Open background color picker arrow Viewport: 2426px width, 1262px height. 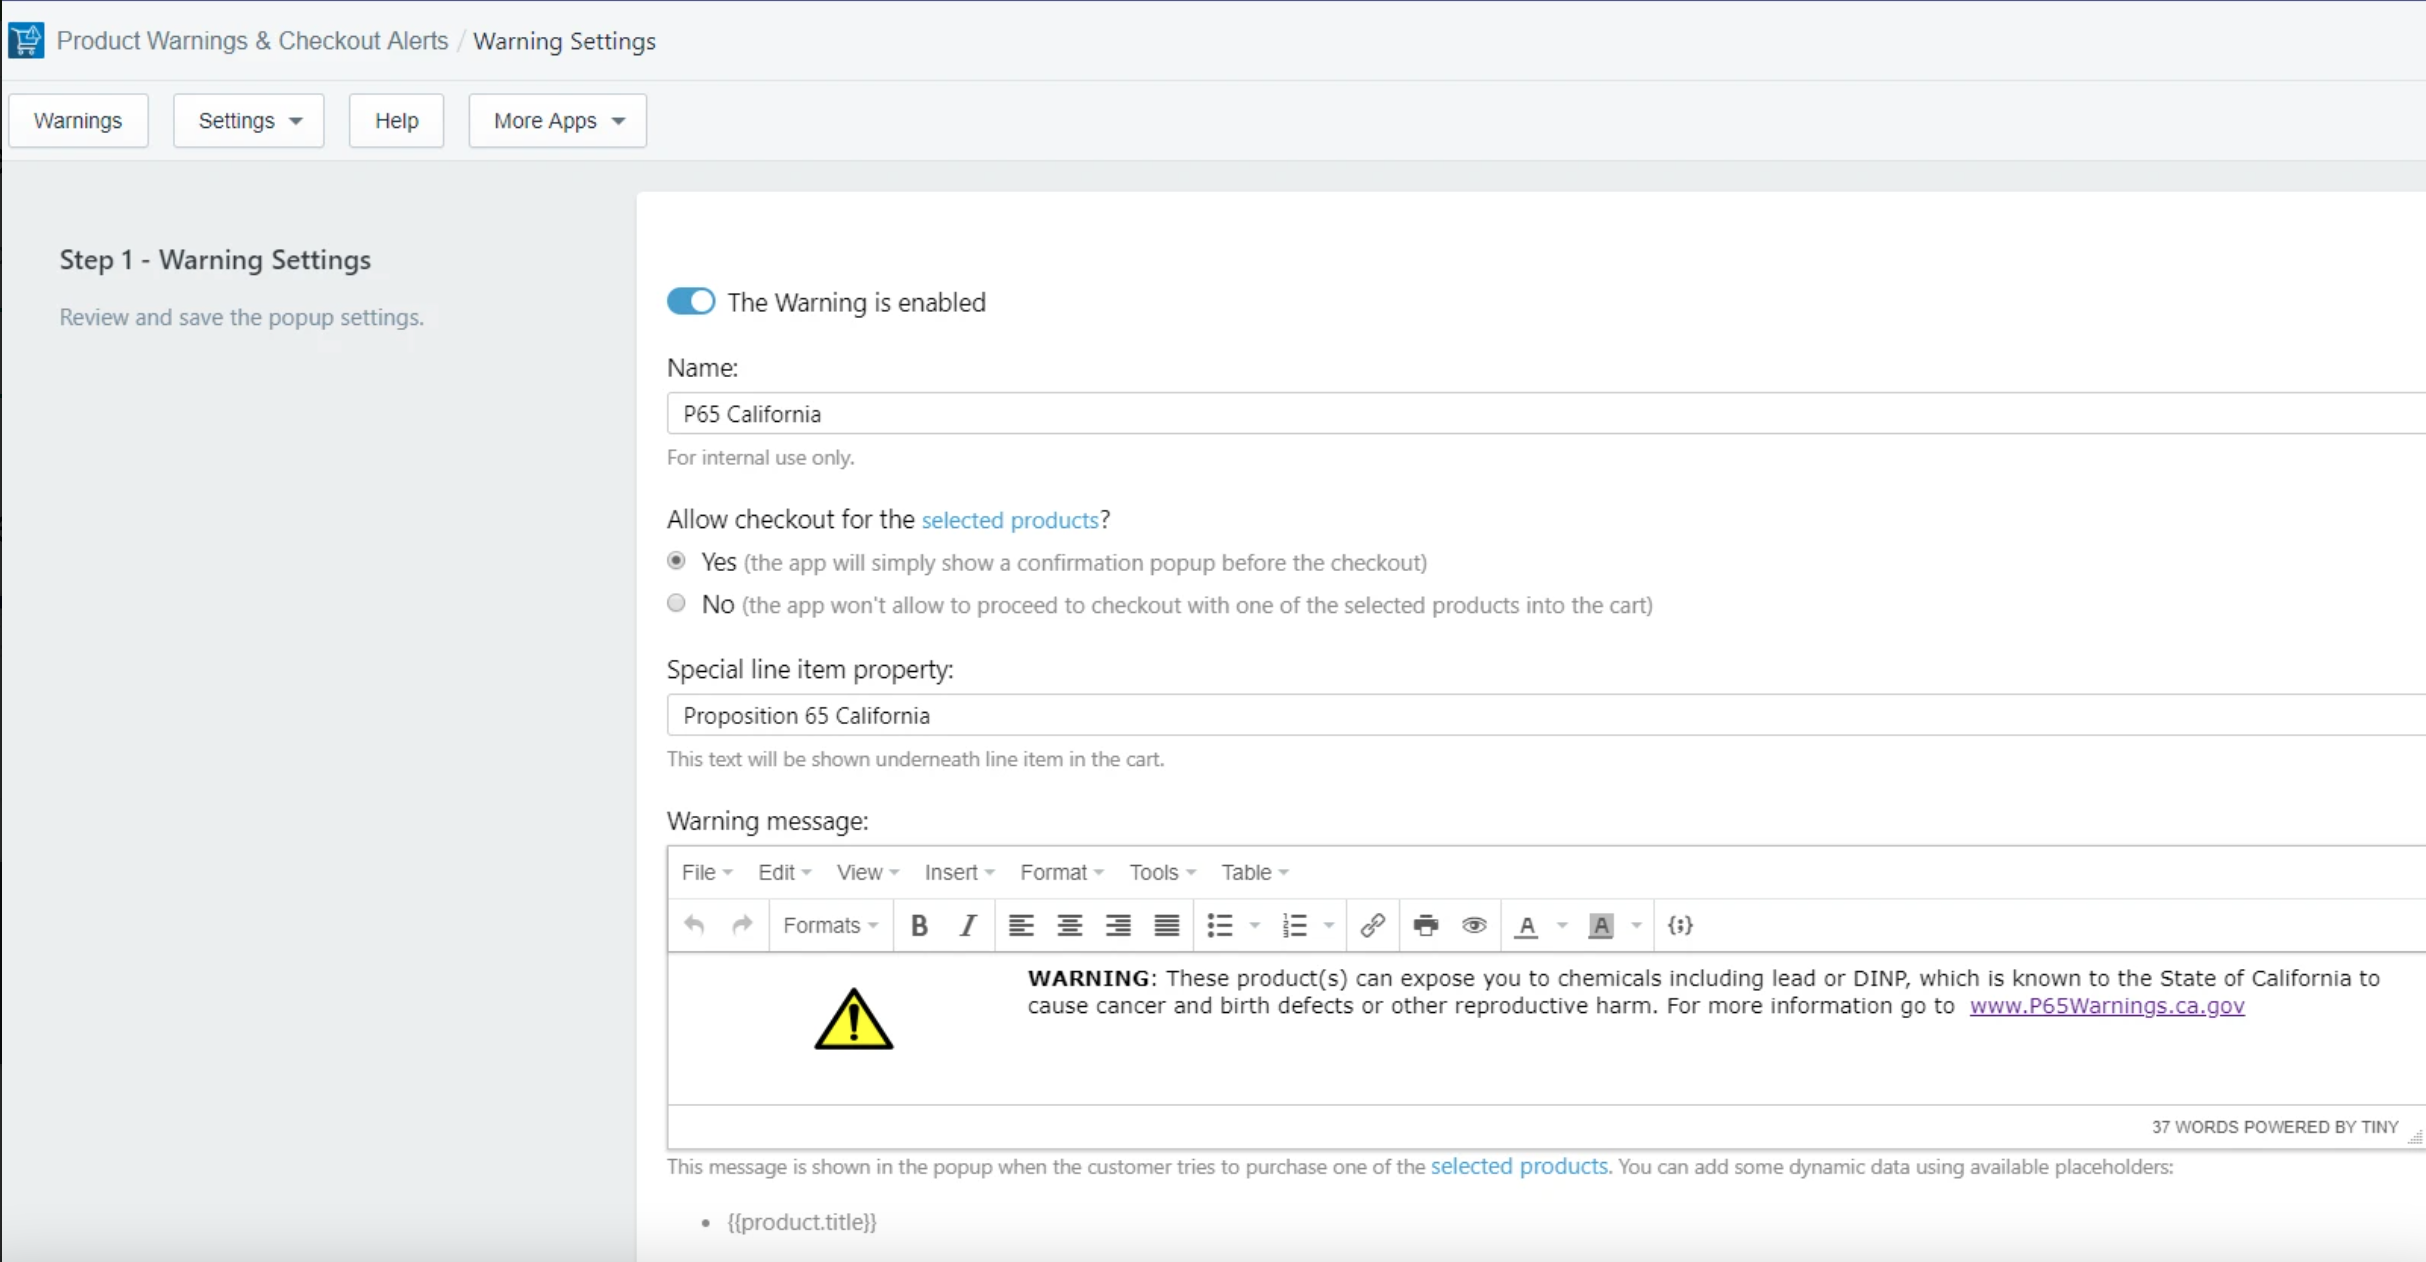[x=1637, y=925]
